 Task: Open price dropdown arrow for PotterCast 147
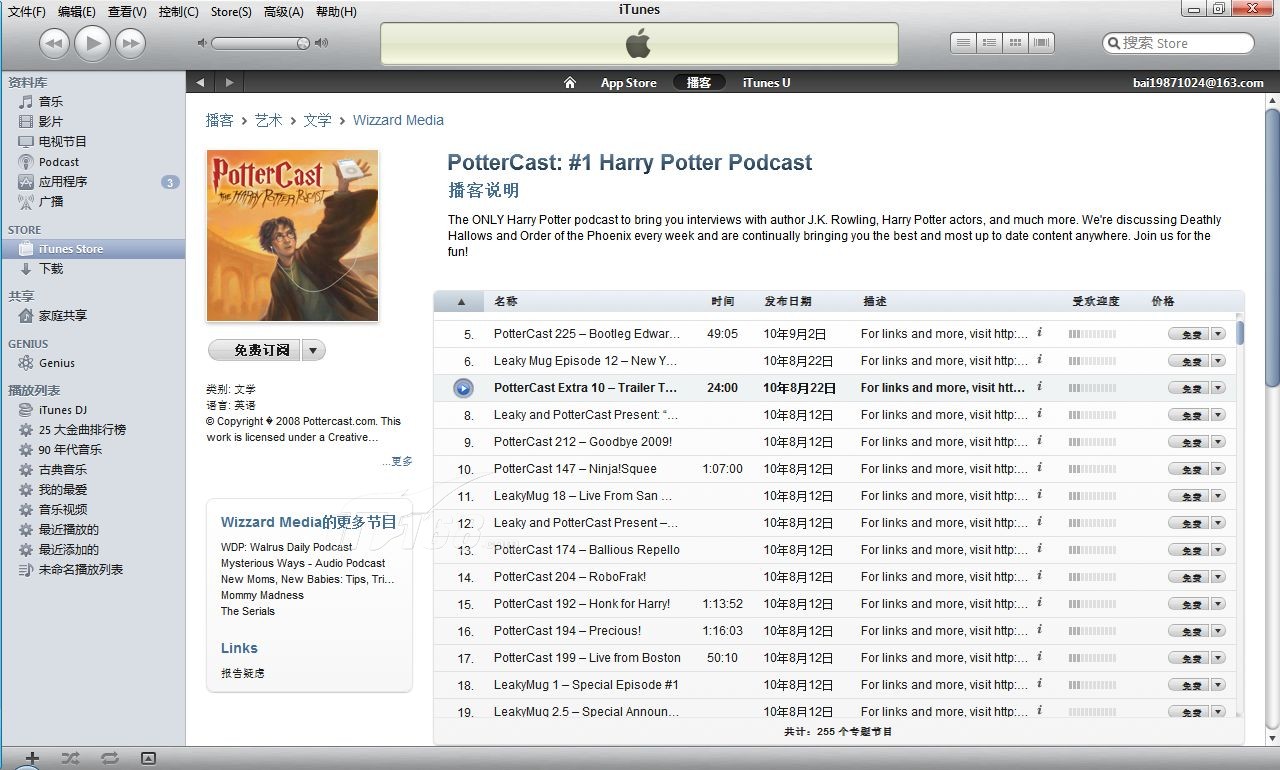[1218, 469]
